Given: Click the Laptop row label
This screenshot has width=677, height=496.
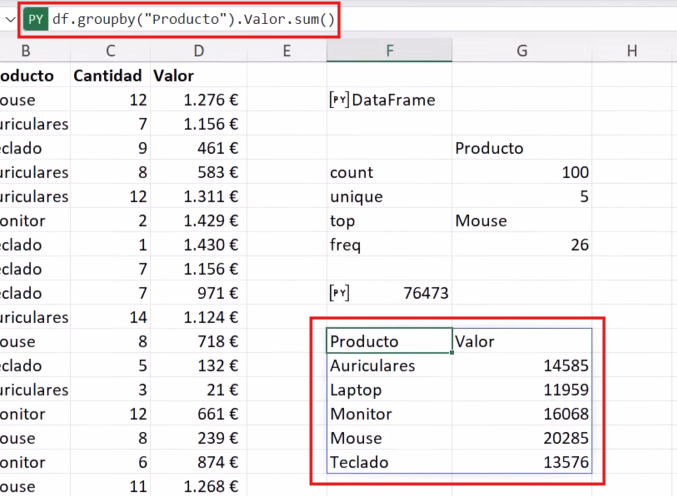Looking at the screenshot, I should 389,390.
